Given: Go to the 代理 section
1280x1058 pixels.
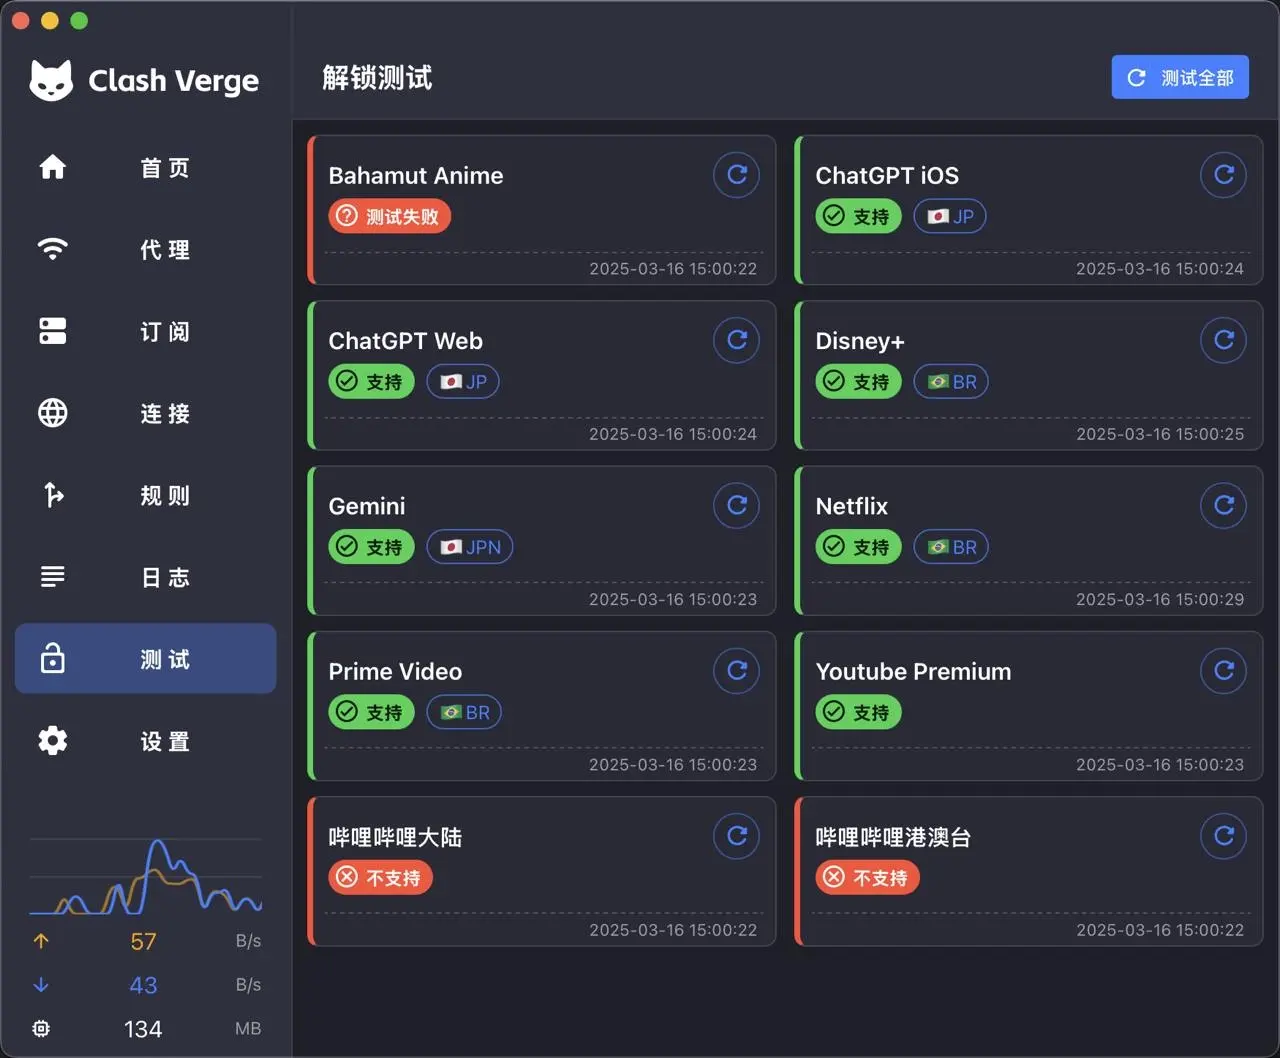Looking at the screenshot, I should (146, 249).
